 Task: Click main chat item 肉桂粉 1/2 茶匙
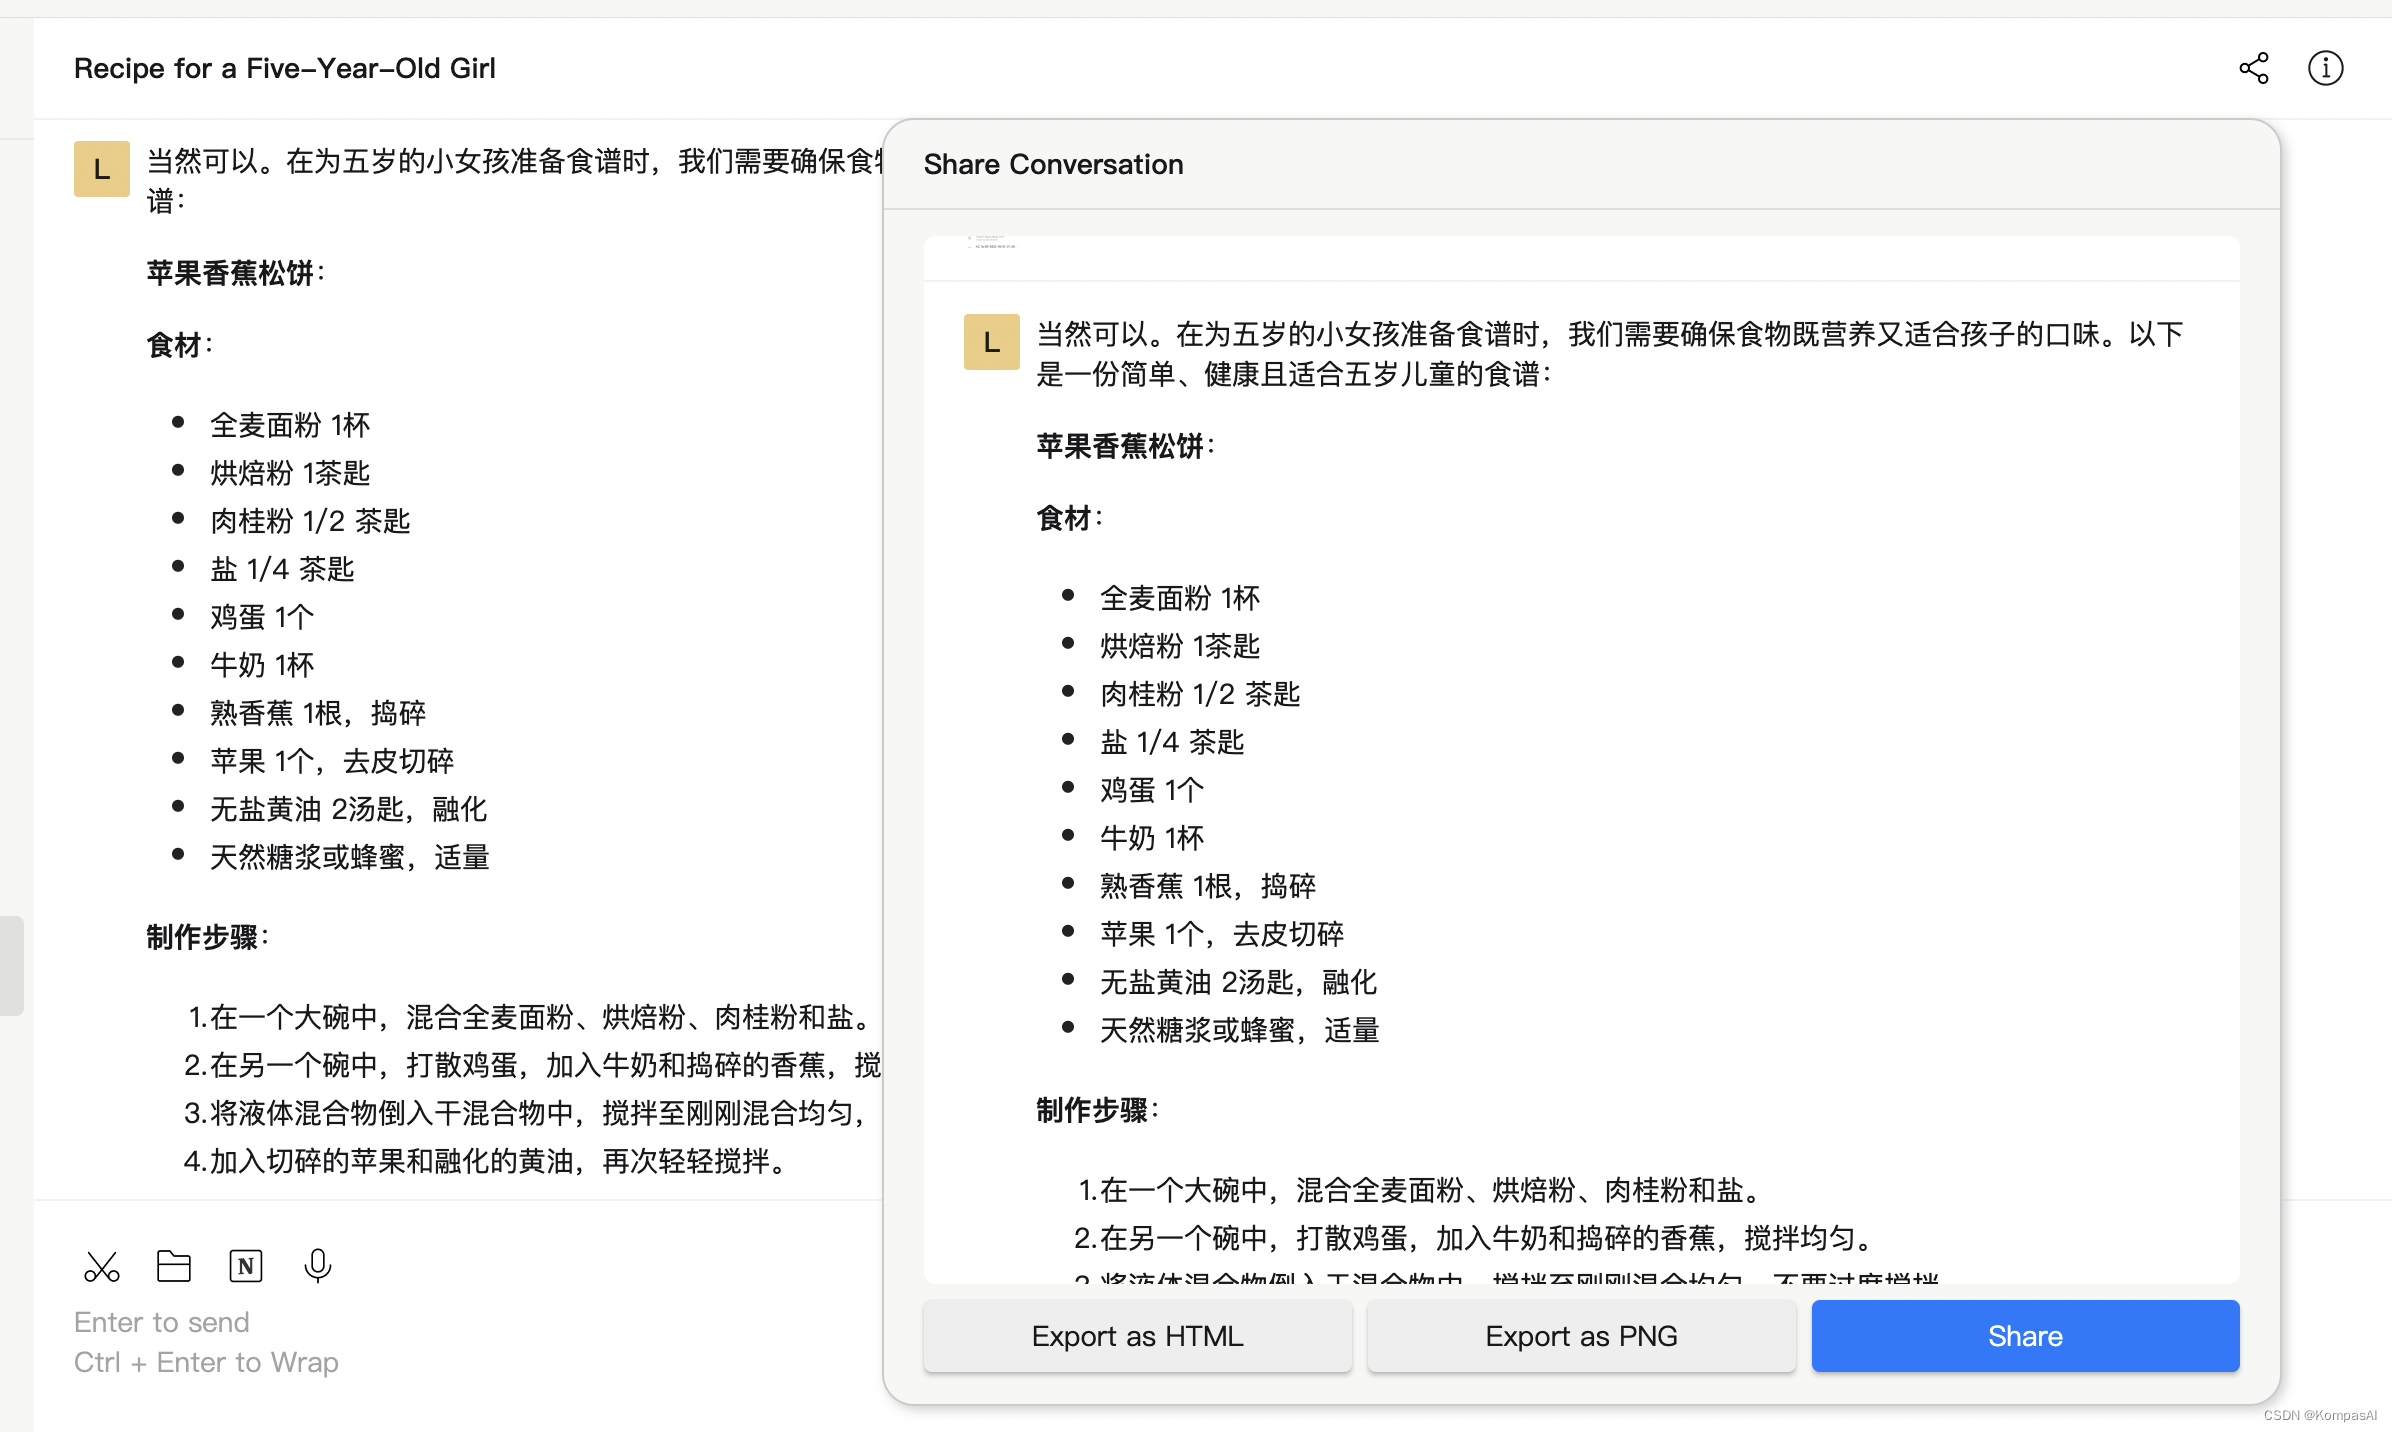click(x=310, y=521)
